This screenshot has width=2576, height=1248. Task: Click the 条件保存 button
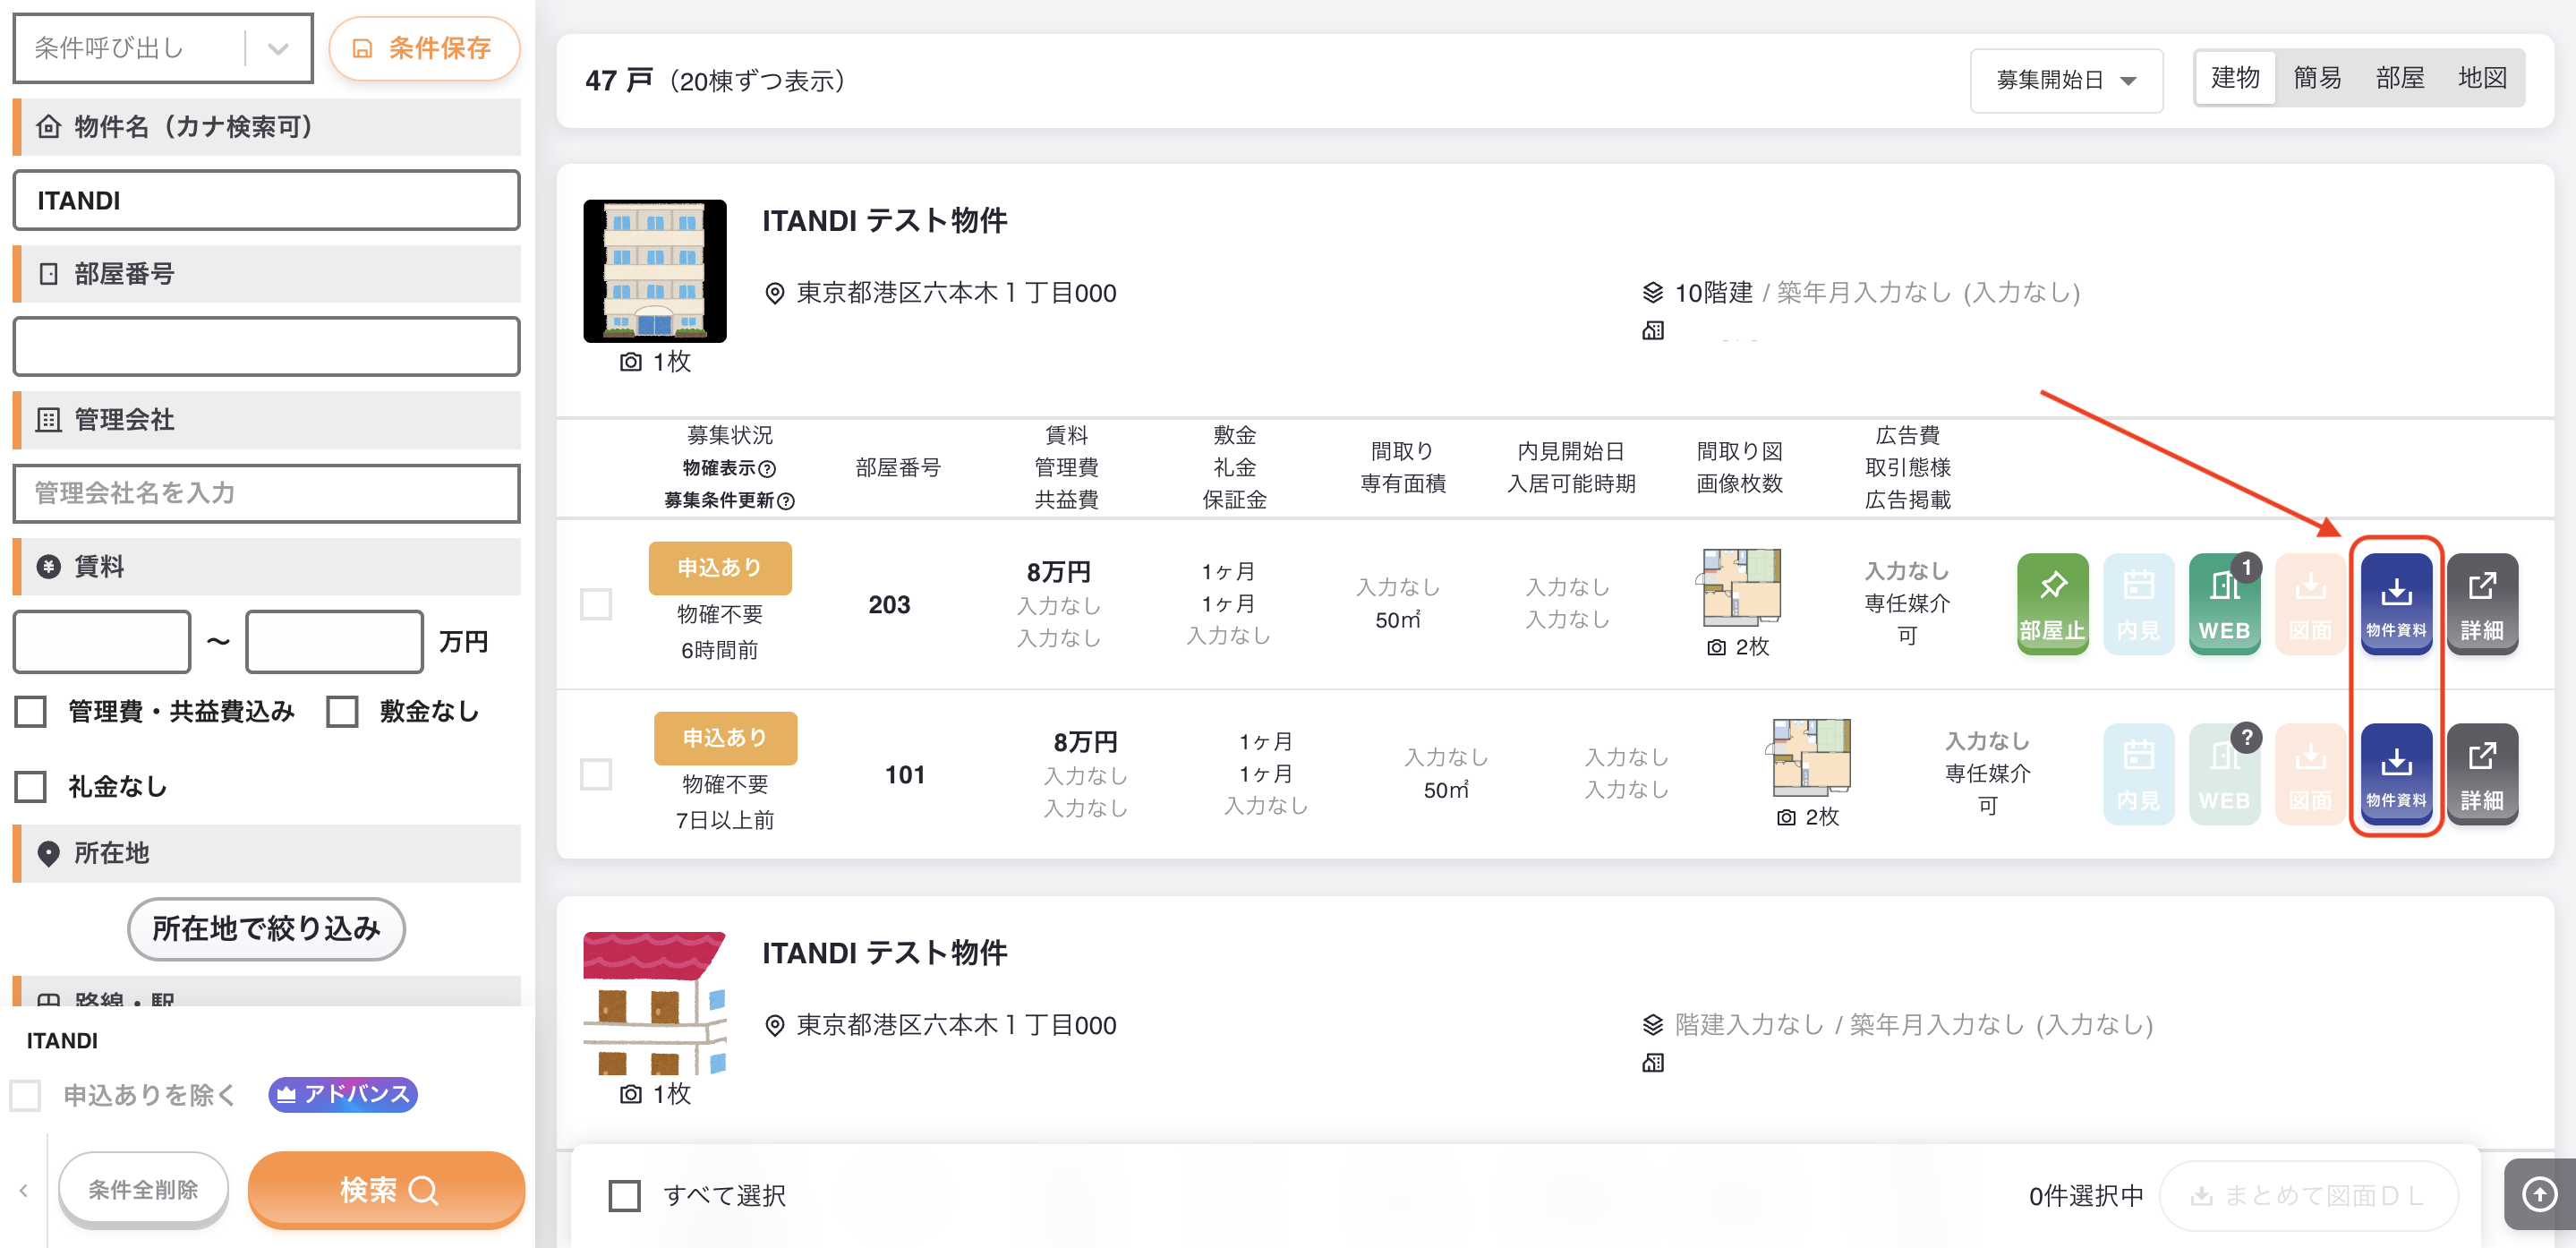(424, 48)
